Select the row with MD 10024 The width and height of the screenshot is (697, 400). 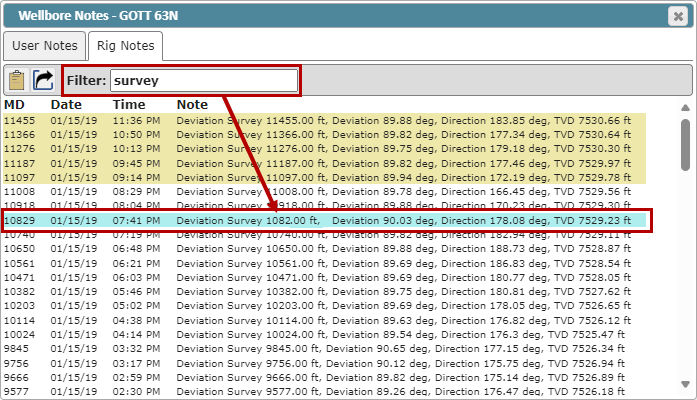point(324,334)
